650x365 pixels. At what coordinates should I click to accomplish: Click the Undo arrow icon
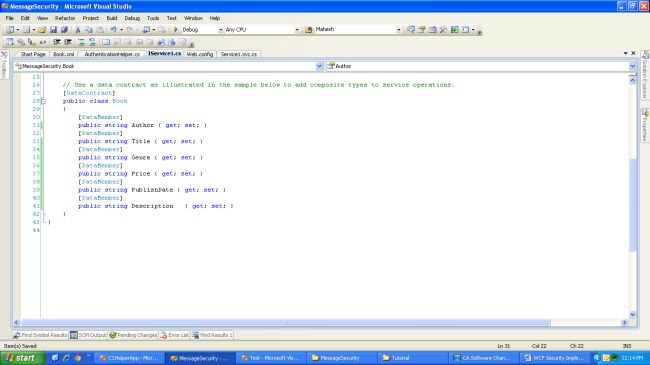click(x=113, y=30)
